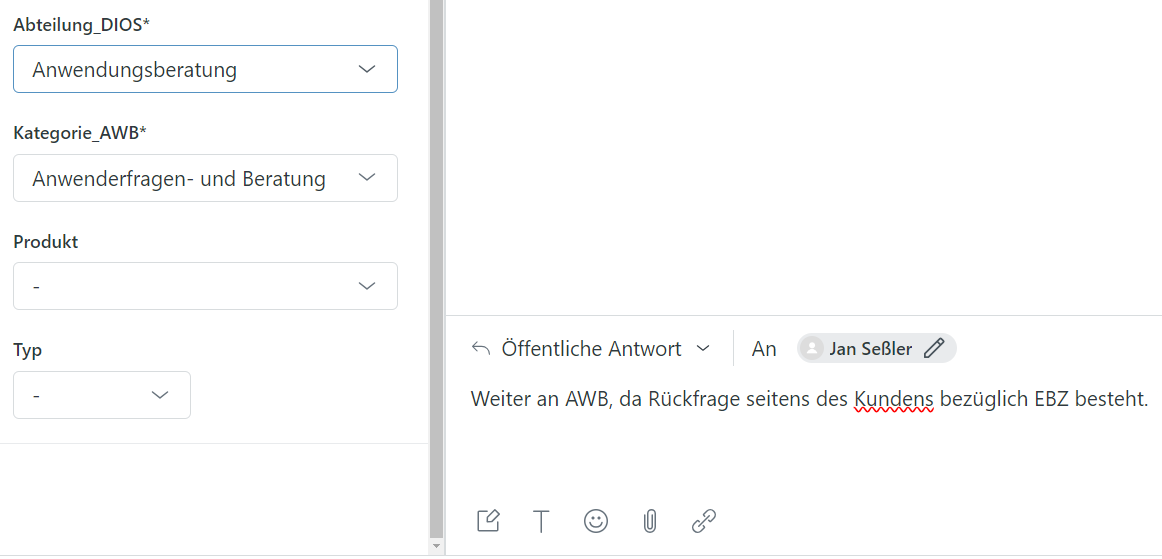Image resolution: width=1162 pixels, height=559 pixels.
Task: Click the paperclip attachment icon
Action: tap(650, 521)
